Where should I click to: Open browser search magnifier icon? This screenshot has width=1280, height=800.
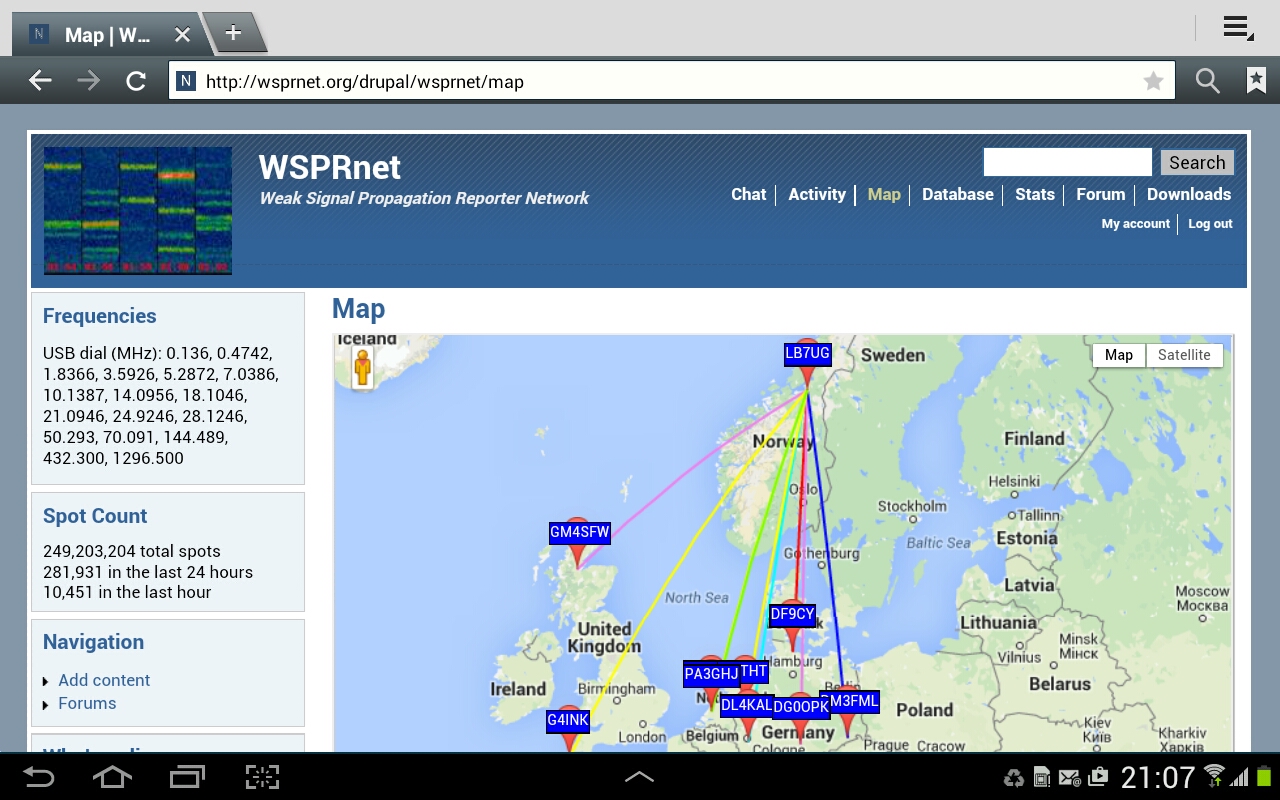pos(1208,81)
